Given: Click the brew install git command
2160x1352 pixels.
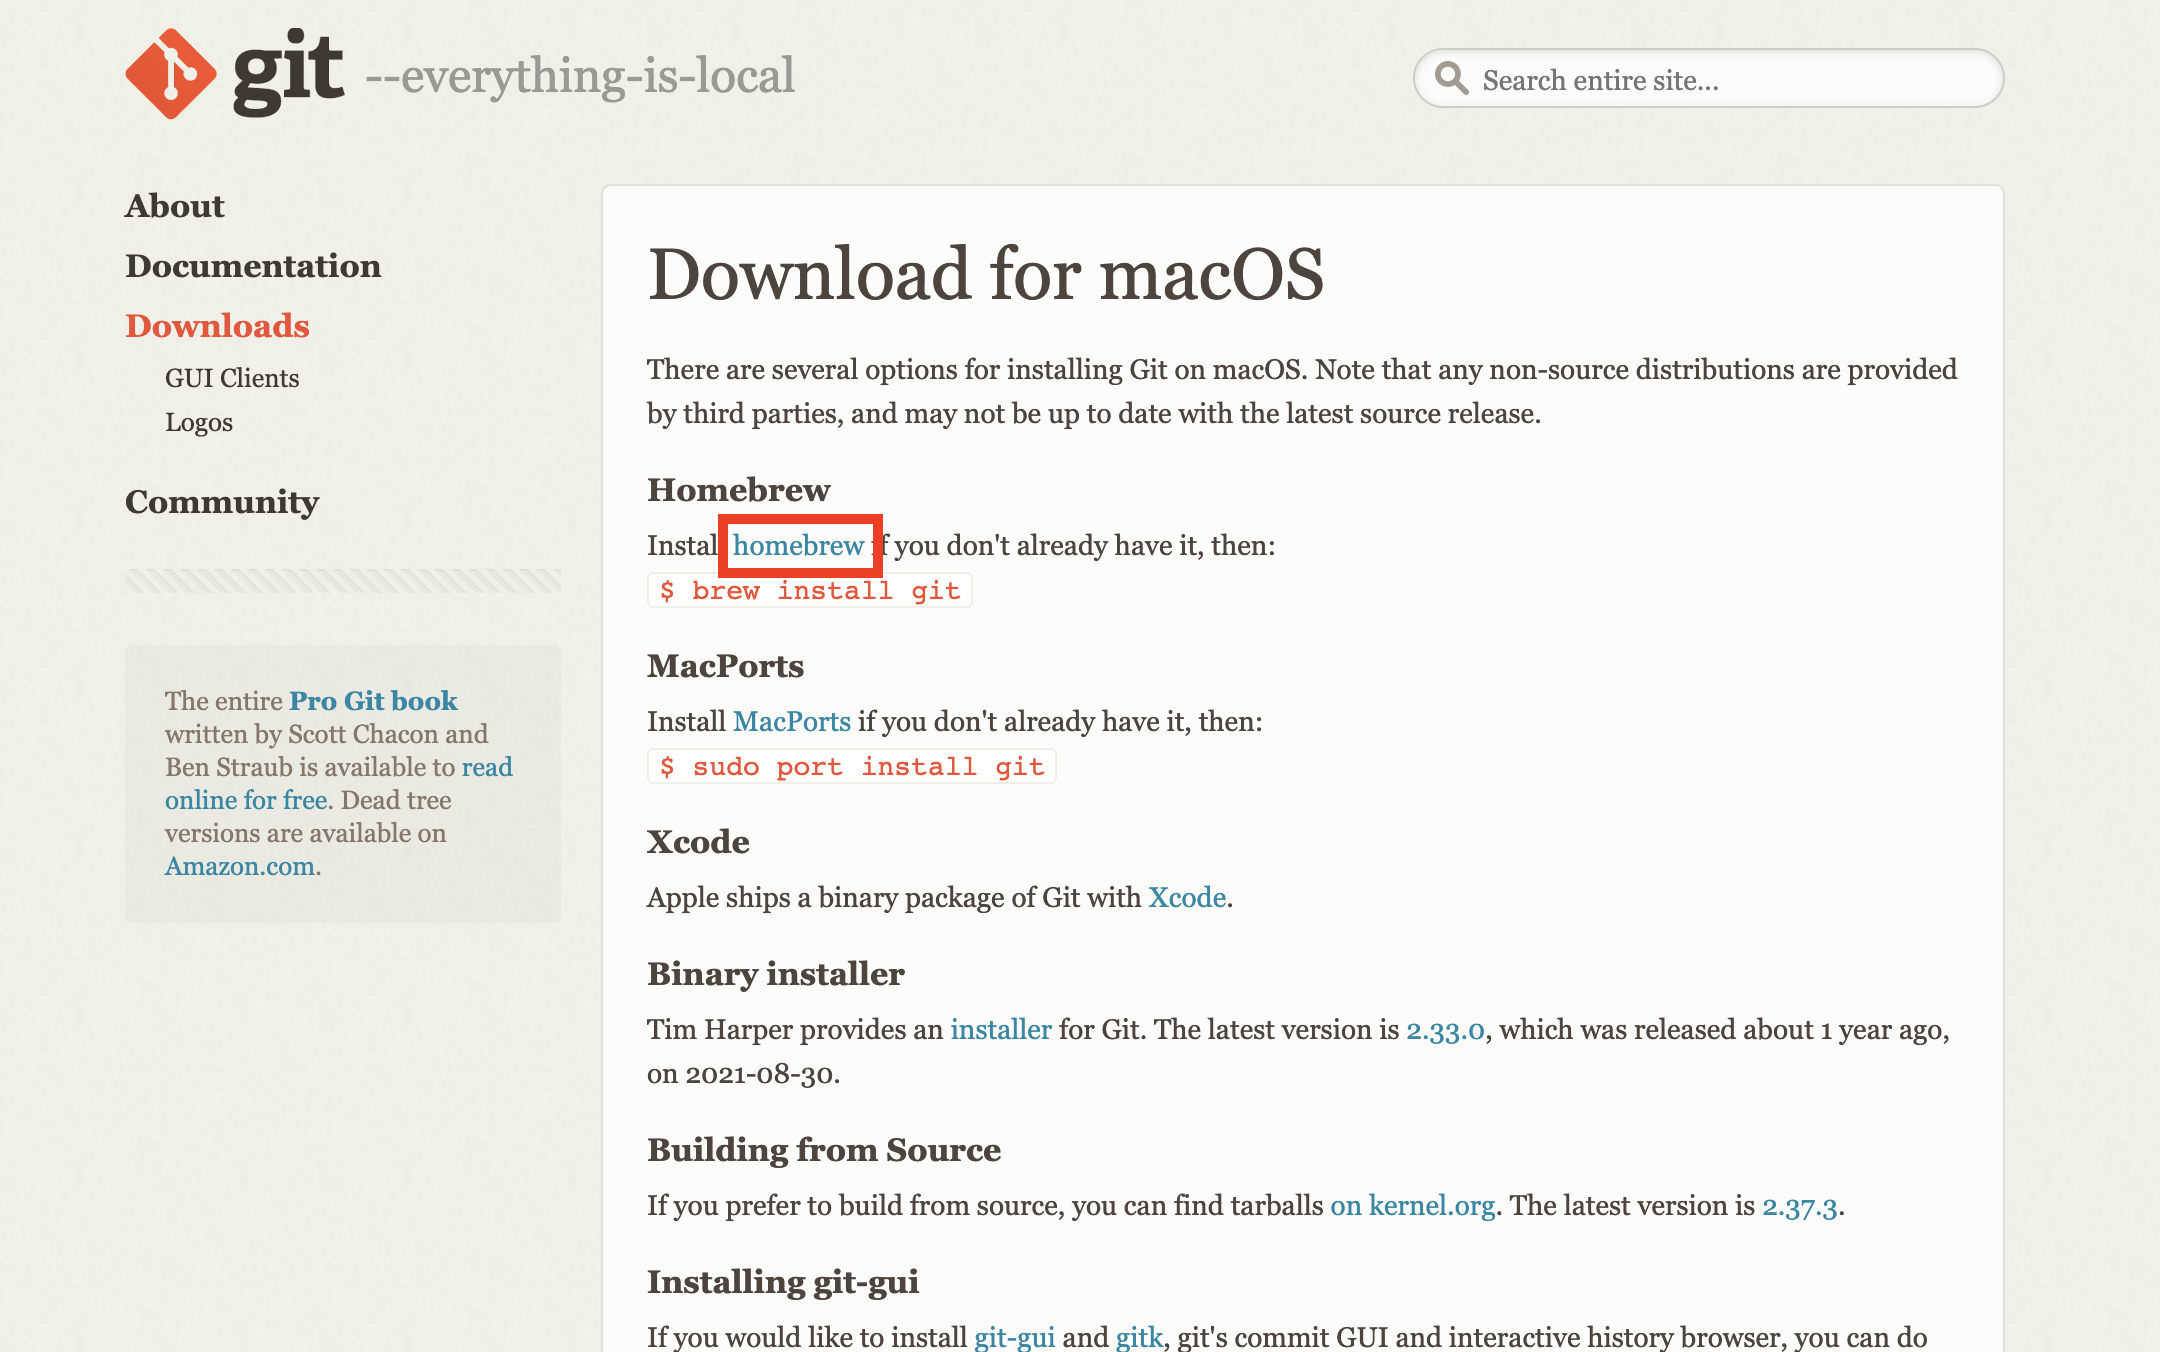Looking at the screenshot, I should tap(810, 590).
